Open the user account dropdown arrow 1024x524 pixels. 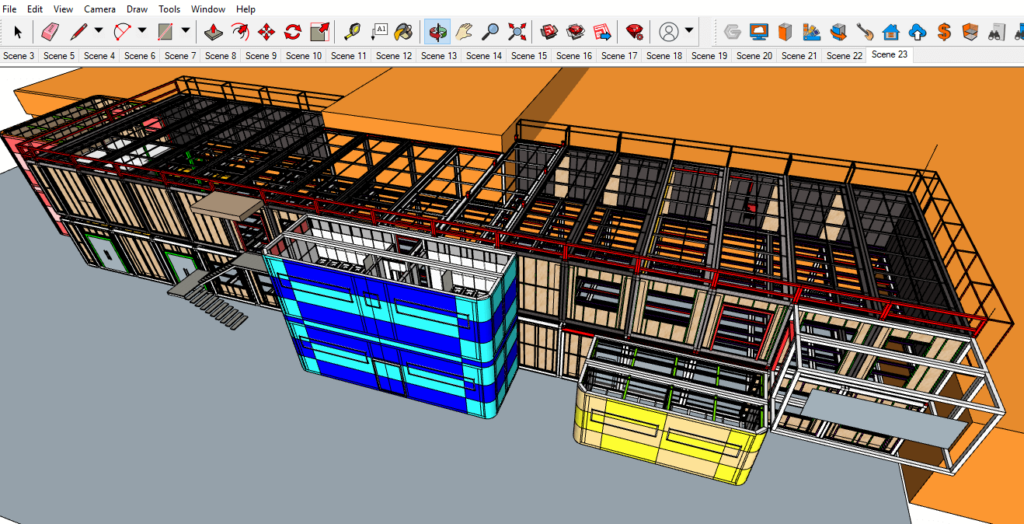pyautogui.click(x=689, y=31)
